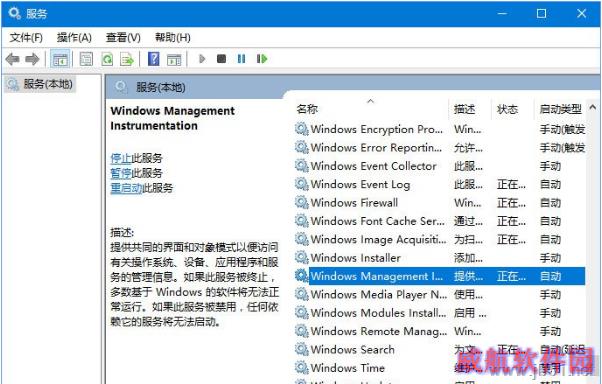602x384 pixels.
Task: Start service with the play icon
Action: coord(202,59)
